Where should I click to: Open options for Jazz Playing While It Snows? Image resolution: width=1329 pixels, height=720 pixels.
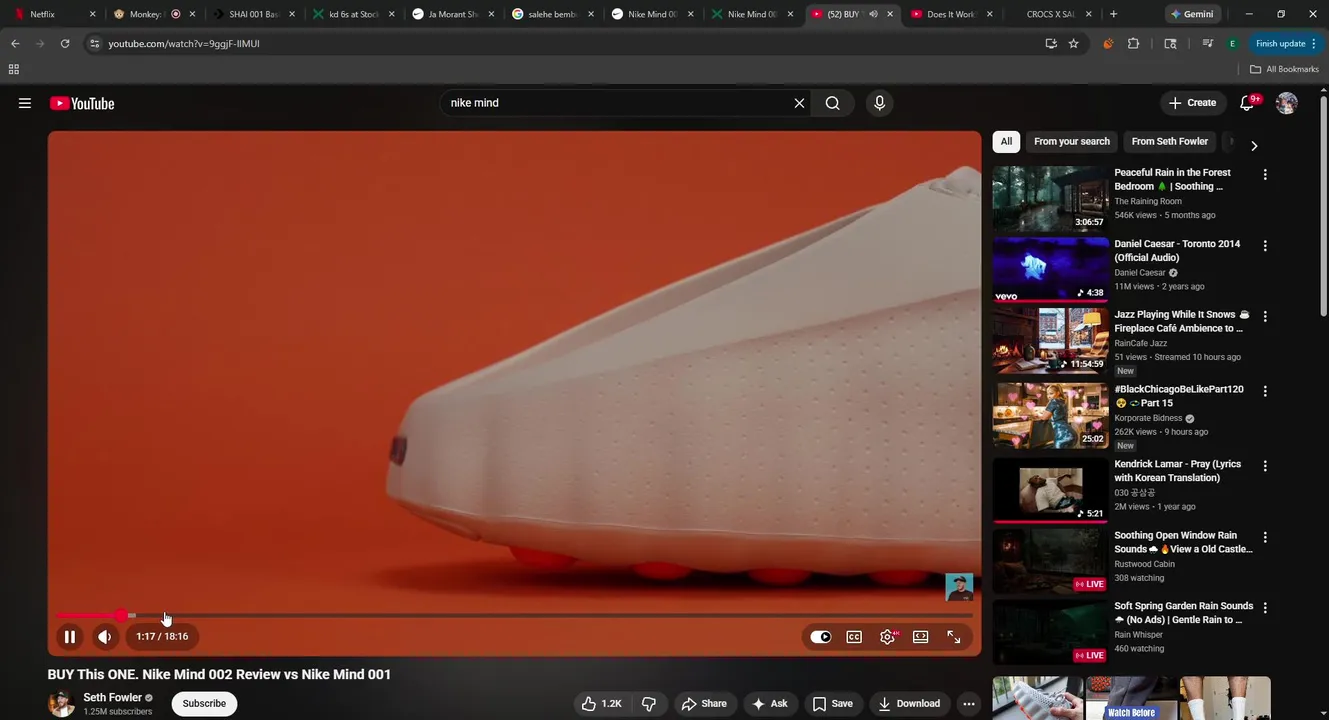pyautogui.click(x=1265, y=316)
